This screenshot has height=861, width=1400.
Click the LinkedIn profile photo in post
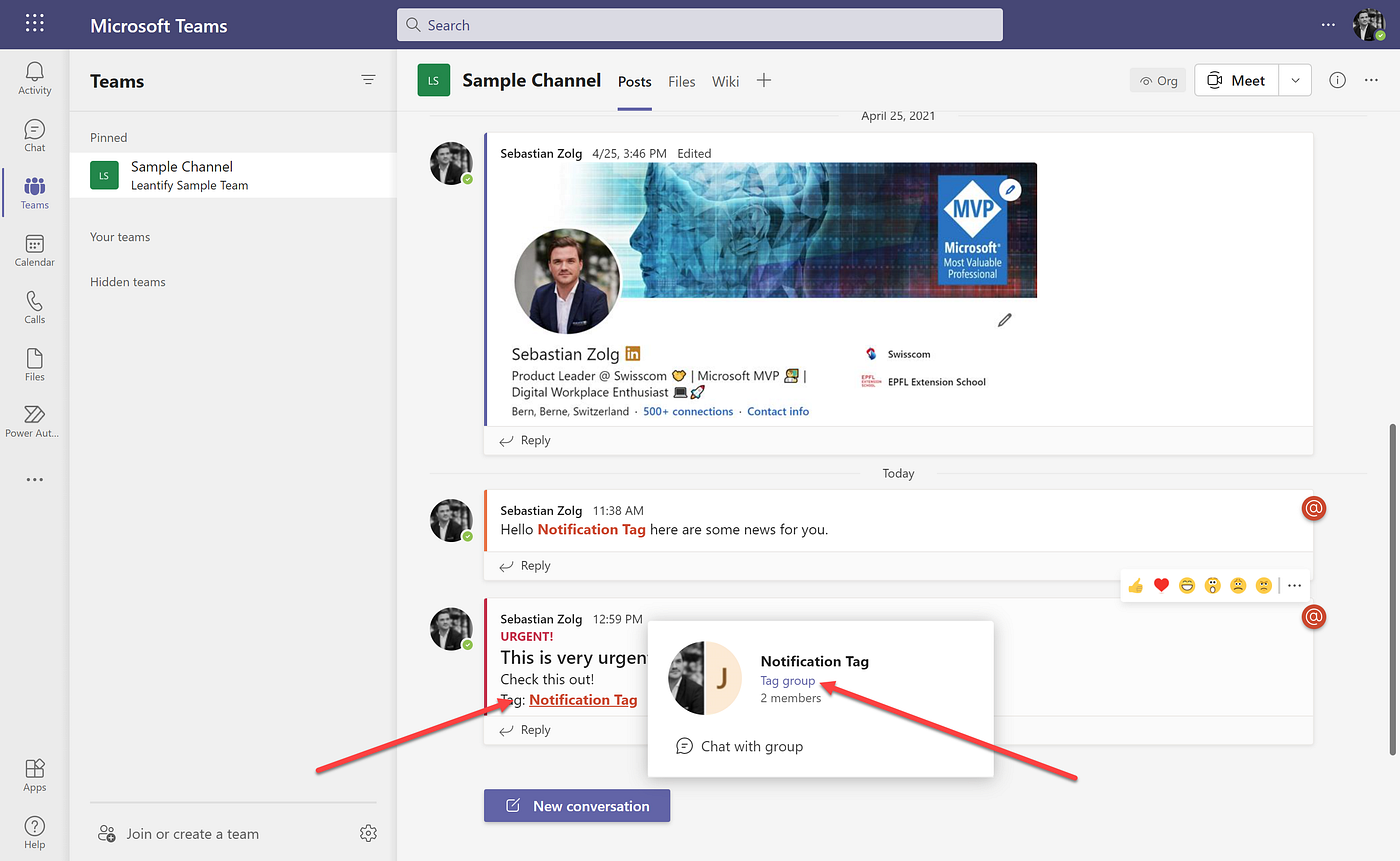pyautogui.click(x=567, y=281)
